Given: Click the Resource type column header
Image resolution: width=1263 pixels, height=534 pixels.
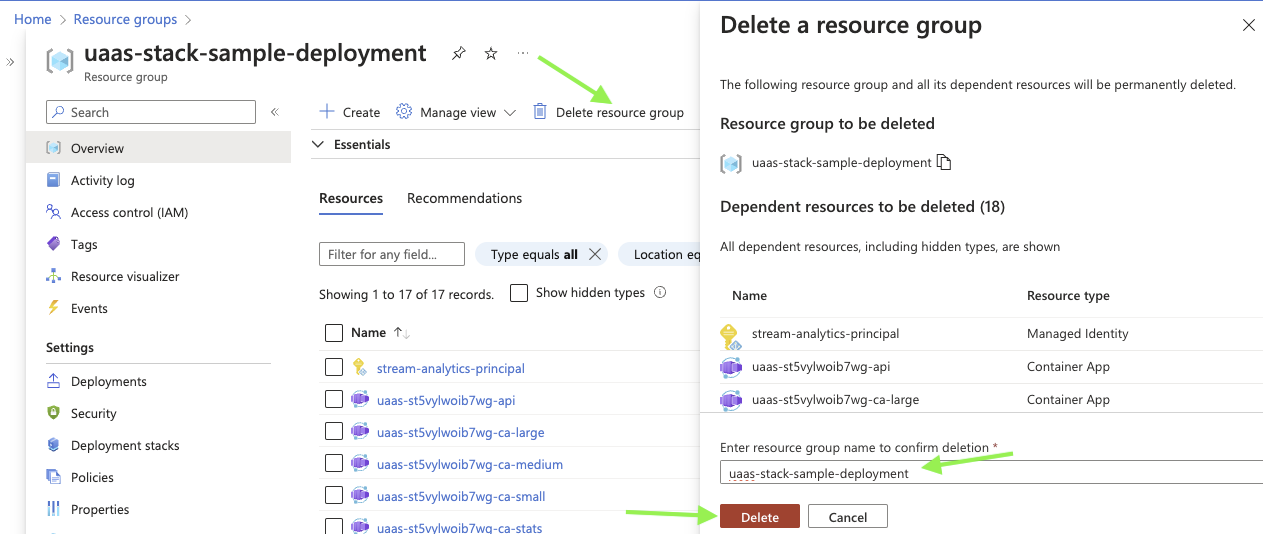Looking at the screenshot, I should 1068,296.
